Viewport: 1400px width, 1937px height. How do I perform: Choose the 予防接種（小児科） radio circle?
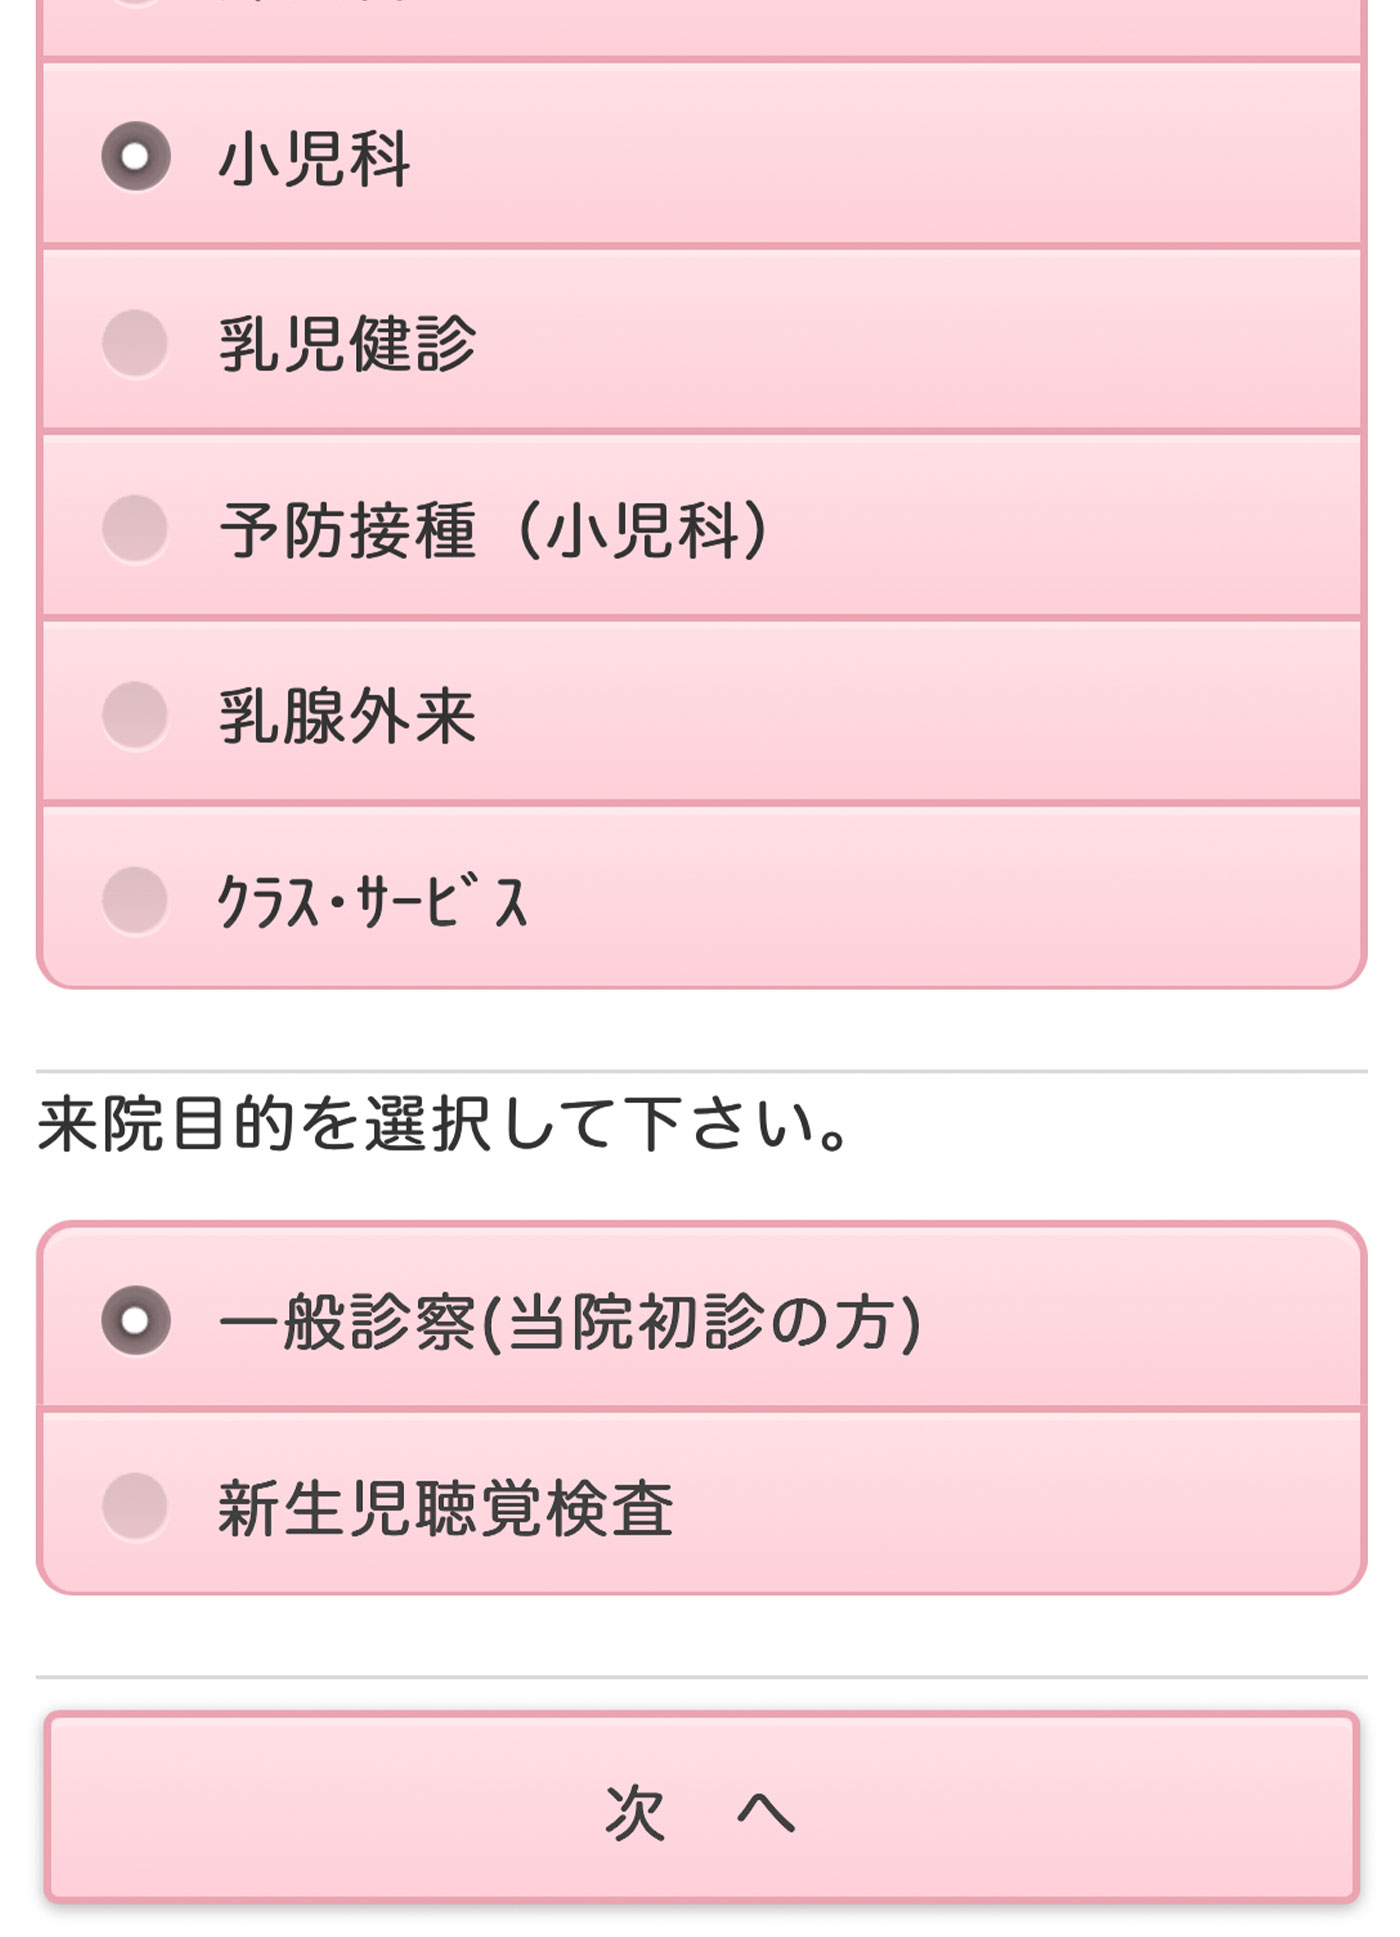point(136,528)
